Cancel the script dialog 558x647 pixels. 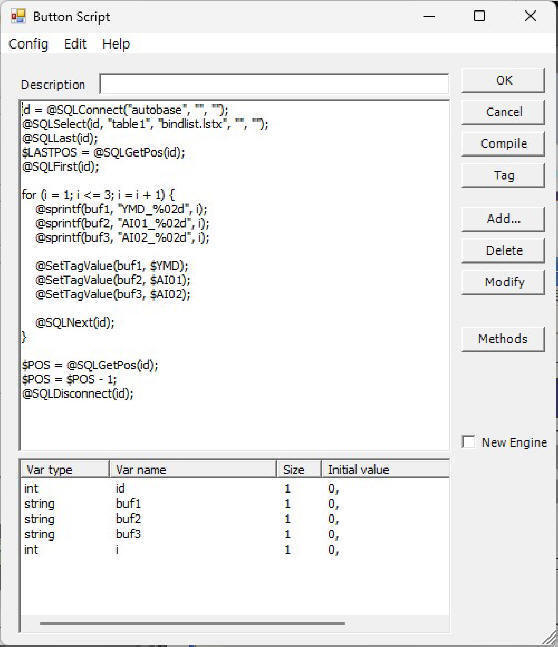503,112
